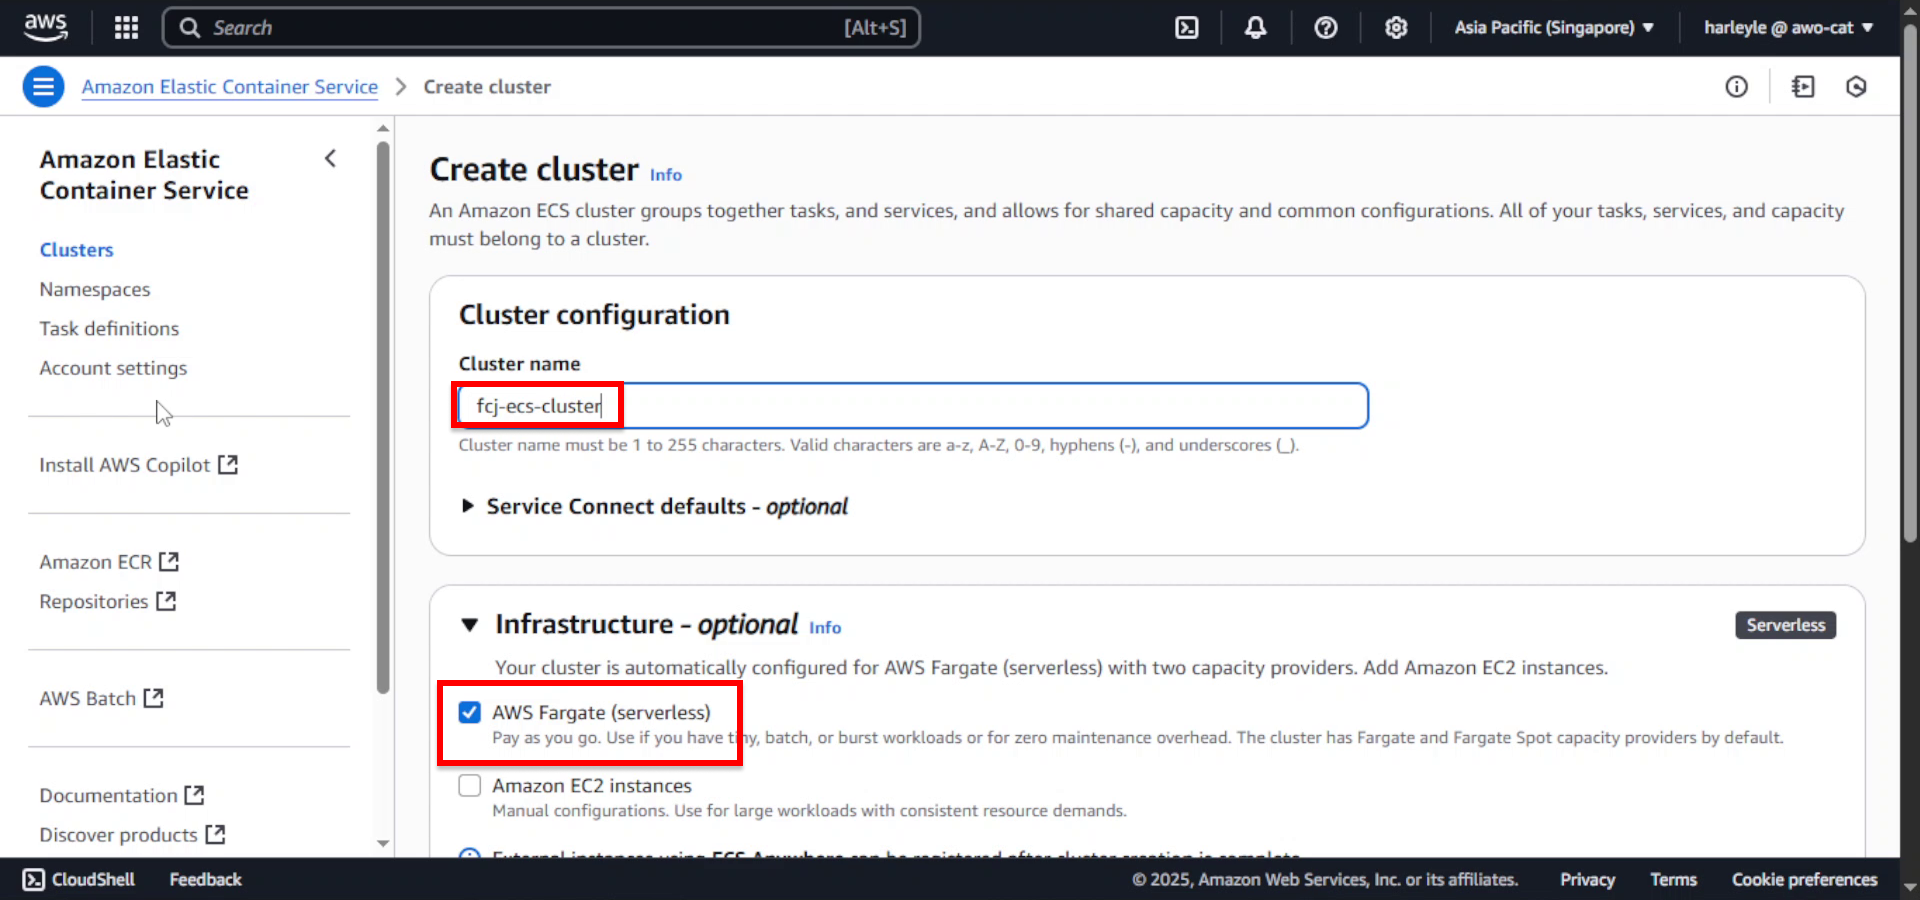
Task: Click the top Search input box
Action: [541, 28]
